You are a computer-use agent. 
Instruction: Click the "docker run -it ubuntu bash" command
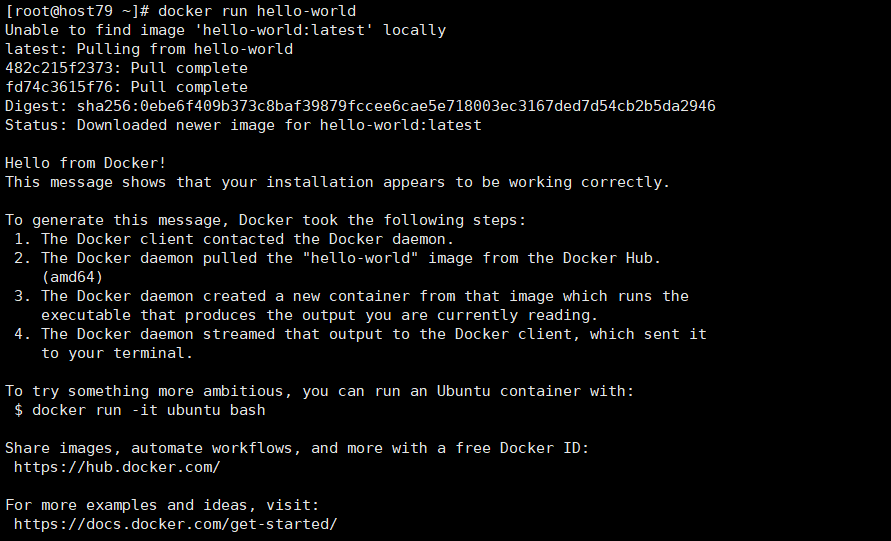[x=149, y=410]
